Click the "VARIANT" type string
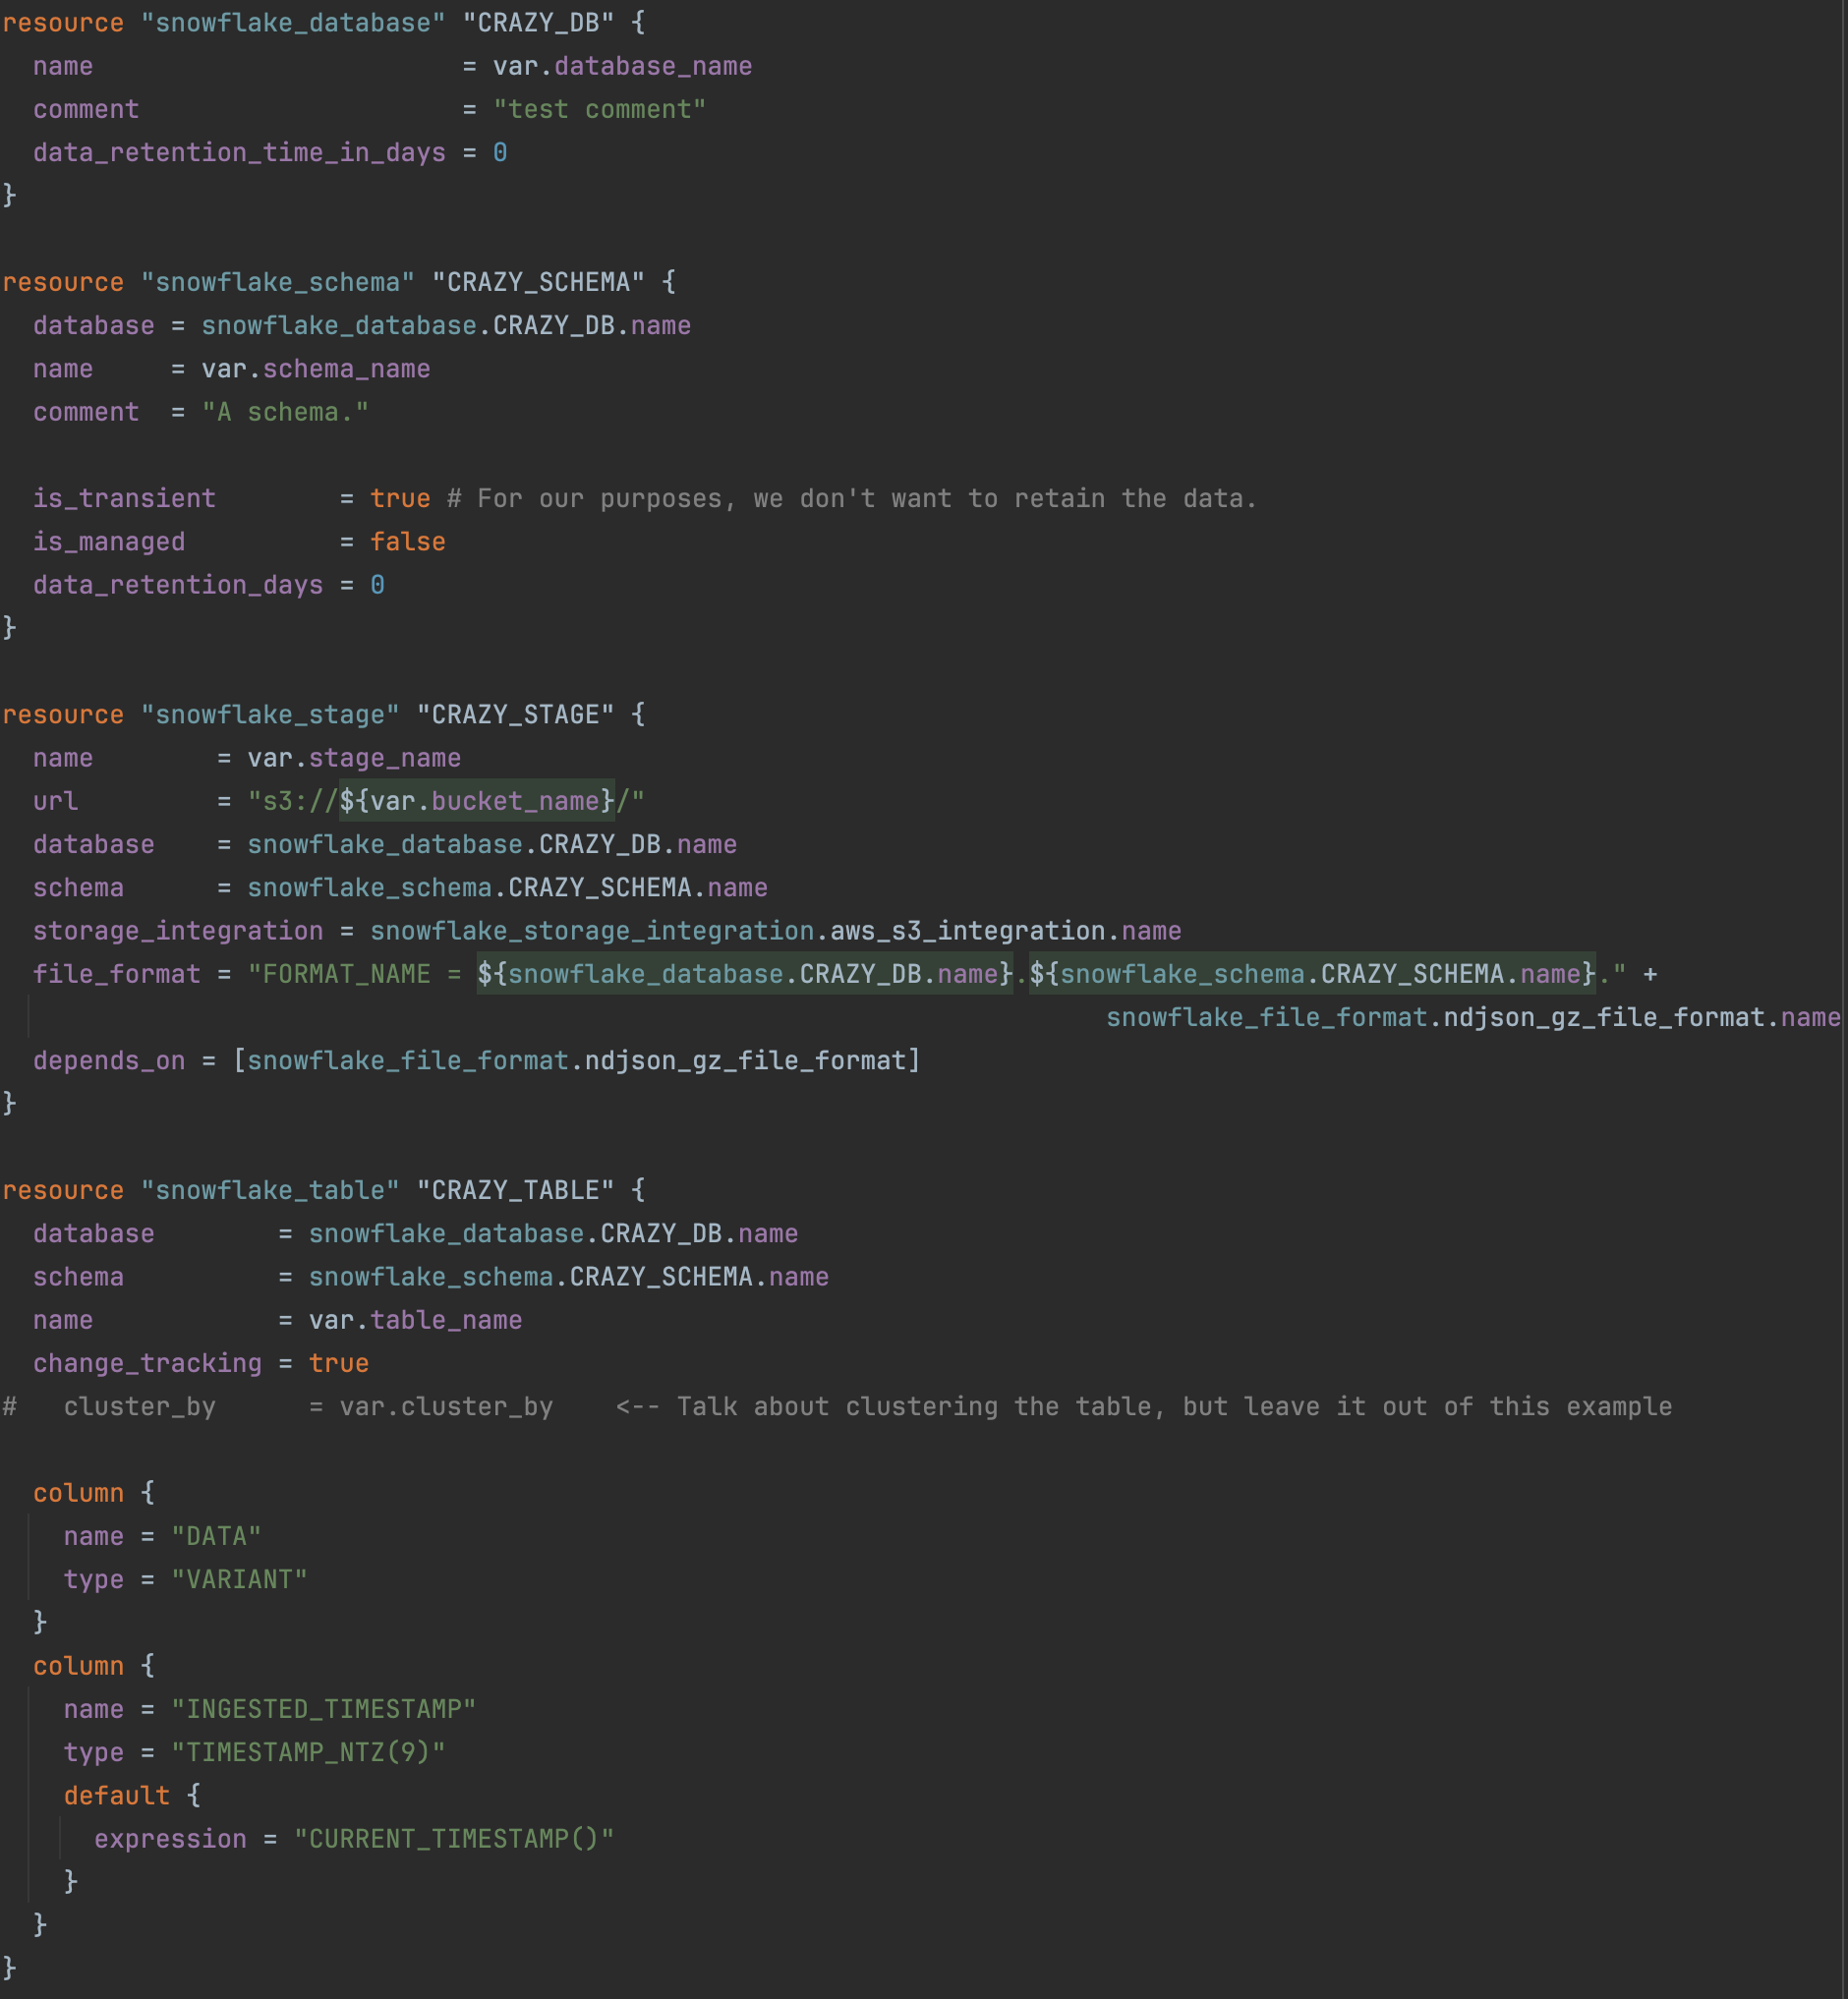The width and height of the screenshot is (1848, 1999). click(x=239, y=1579)
